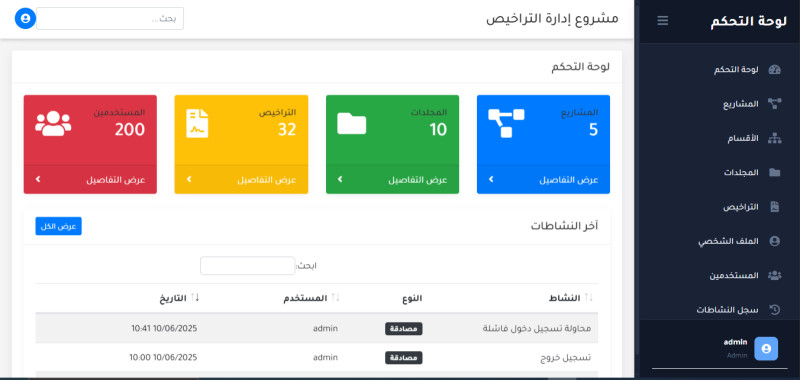Sort by النشاط column arrows
Viewport: 800px width, 380px height.
[589, 297]
